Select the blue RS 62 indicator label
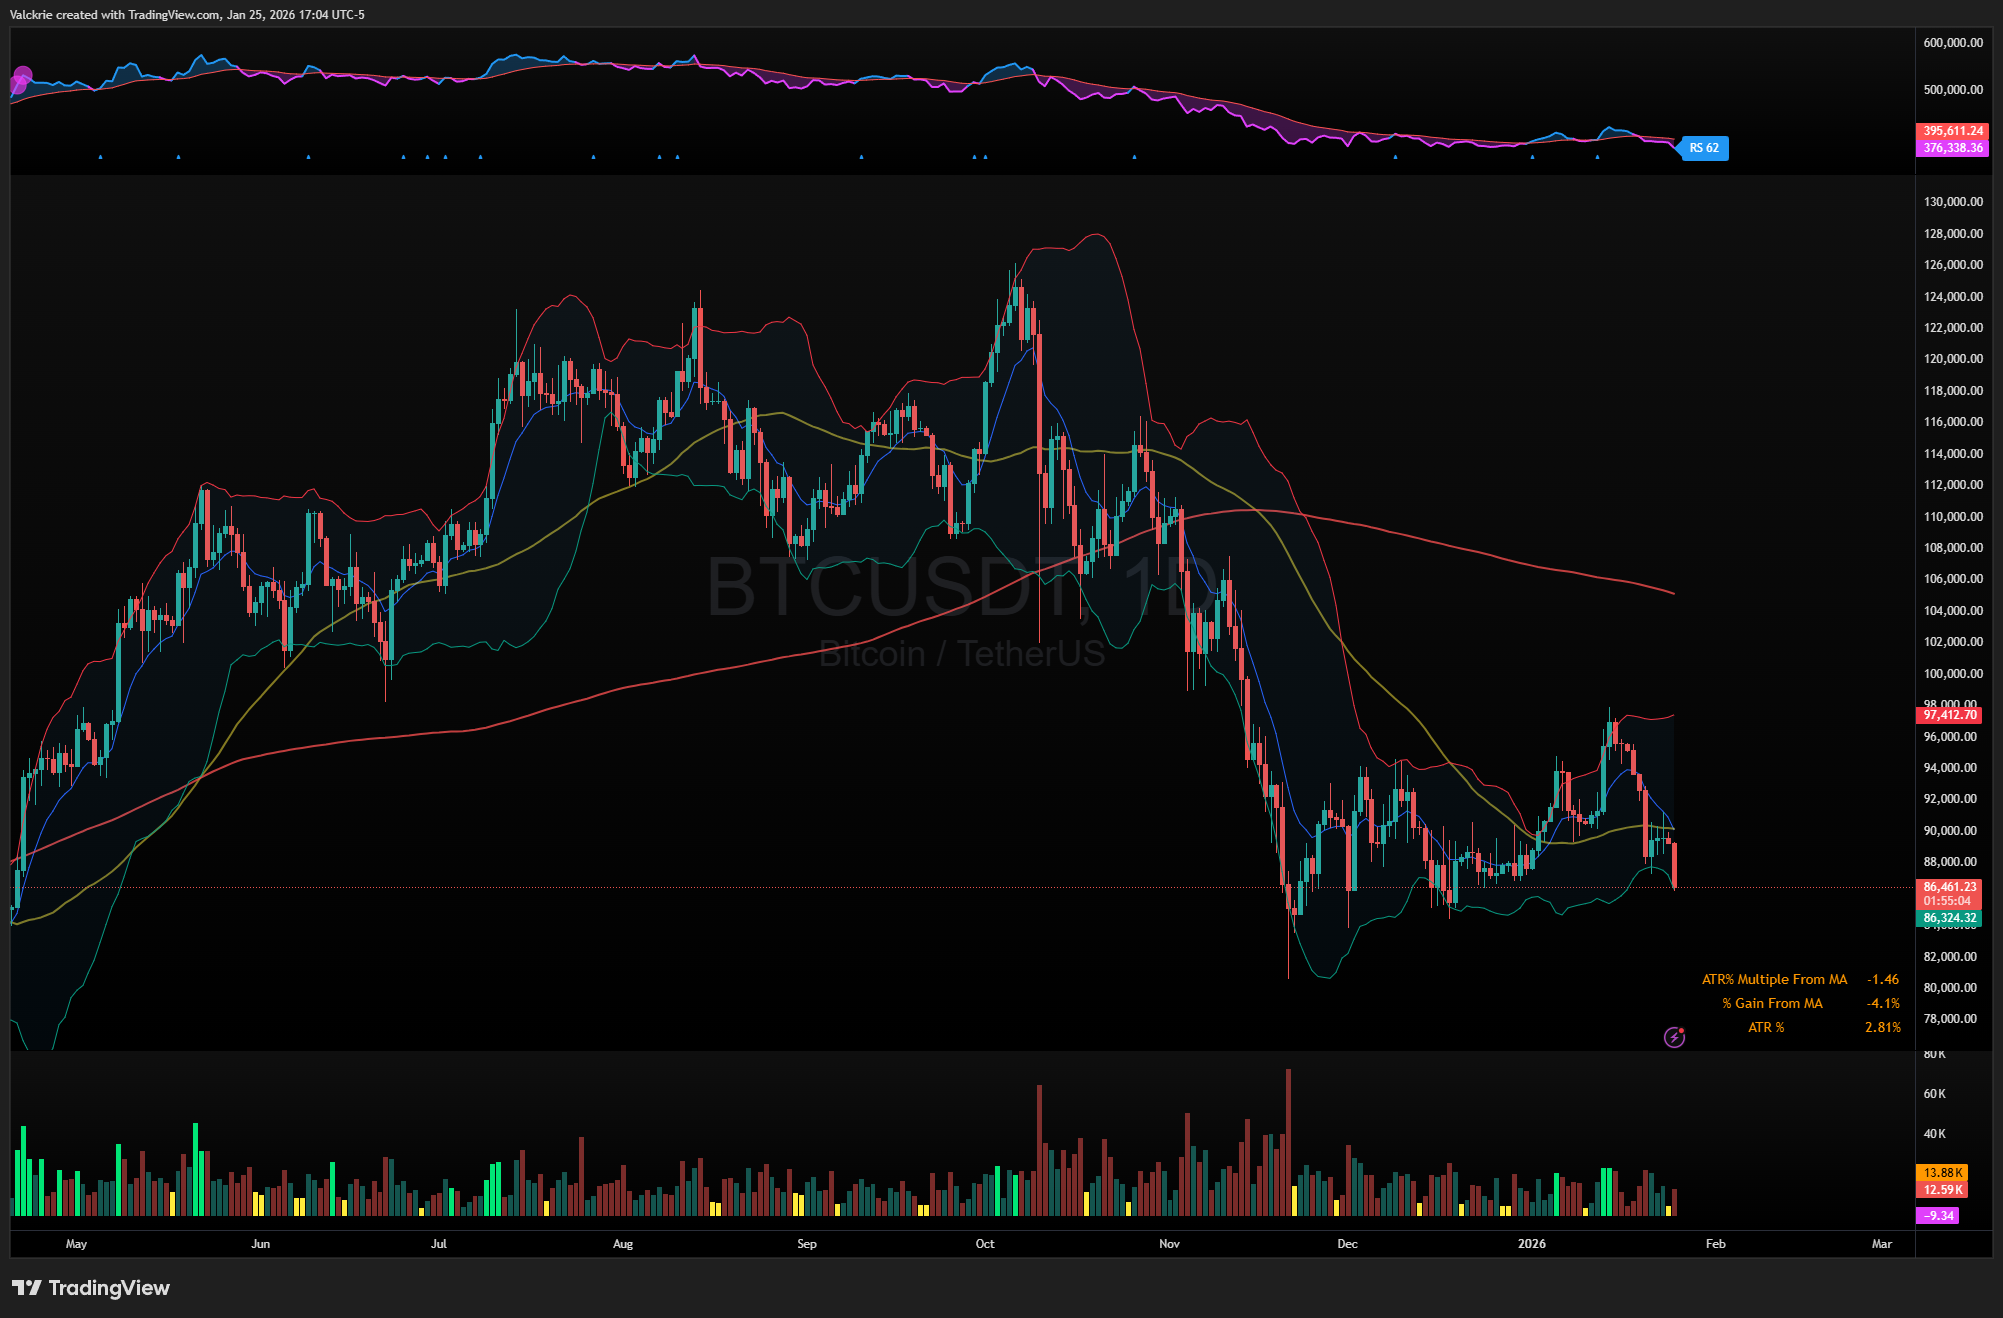Screen dimensions: 2003x1318 point(1703,147)
